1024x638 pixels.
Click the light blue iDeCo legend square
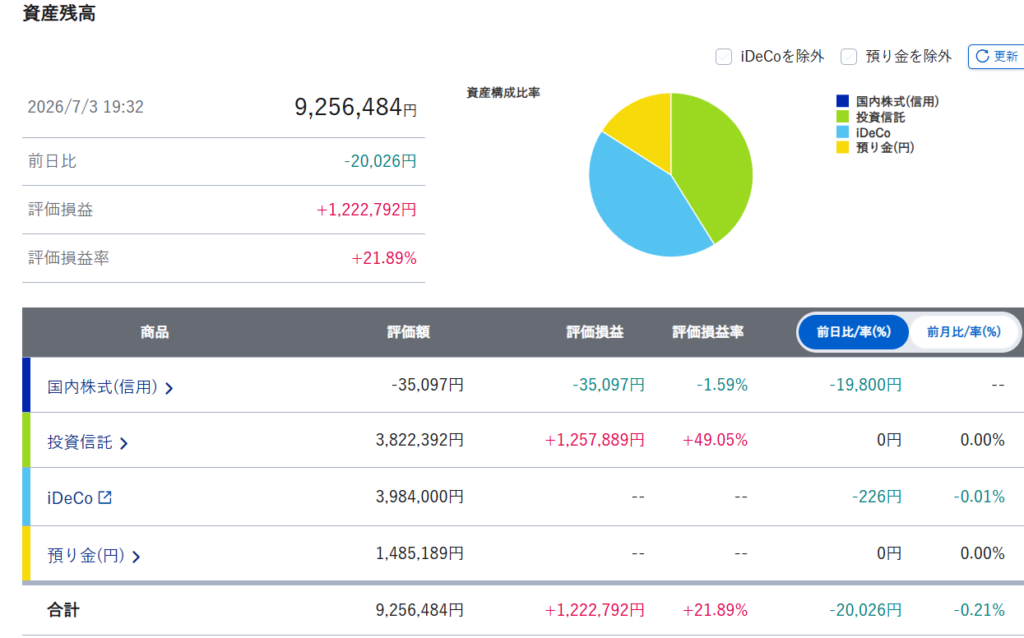coord(842,133)
